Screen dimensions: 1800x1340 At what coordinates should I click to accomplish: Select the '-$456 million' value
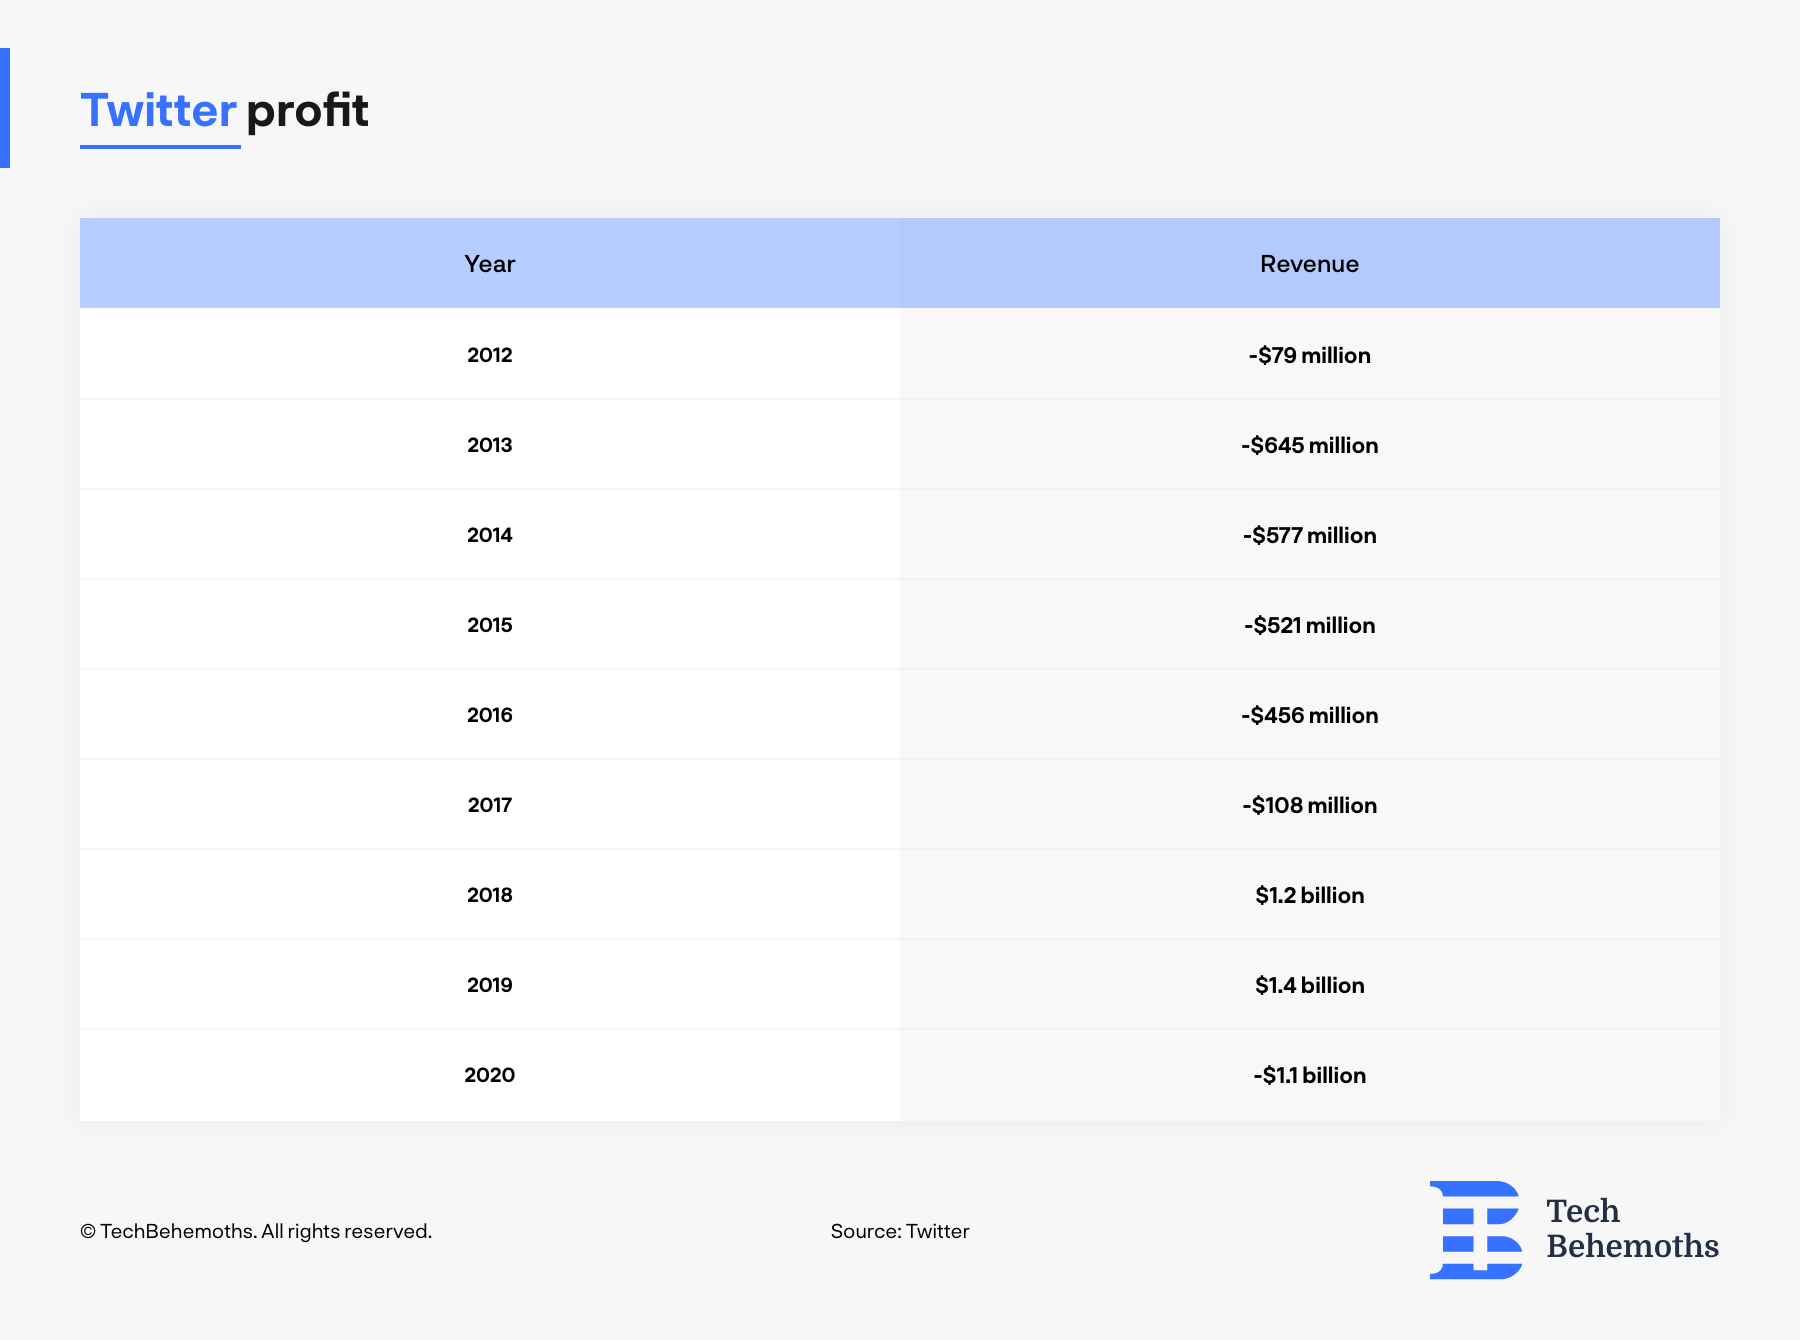point(1310,715)
